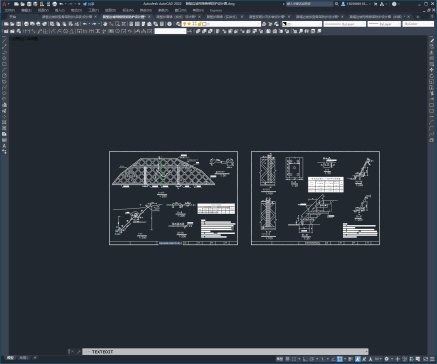
Task: Open the lineweight ByLayer dropdown
Action: click(384, 24)
